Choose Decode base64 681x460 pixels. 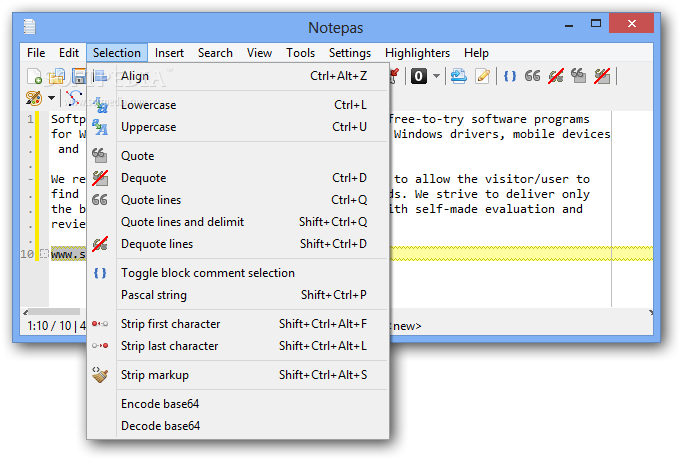point(238,426)
